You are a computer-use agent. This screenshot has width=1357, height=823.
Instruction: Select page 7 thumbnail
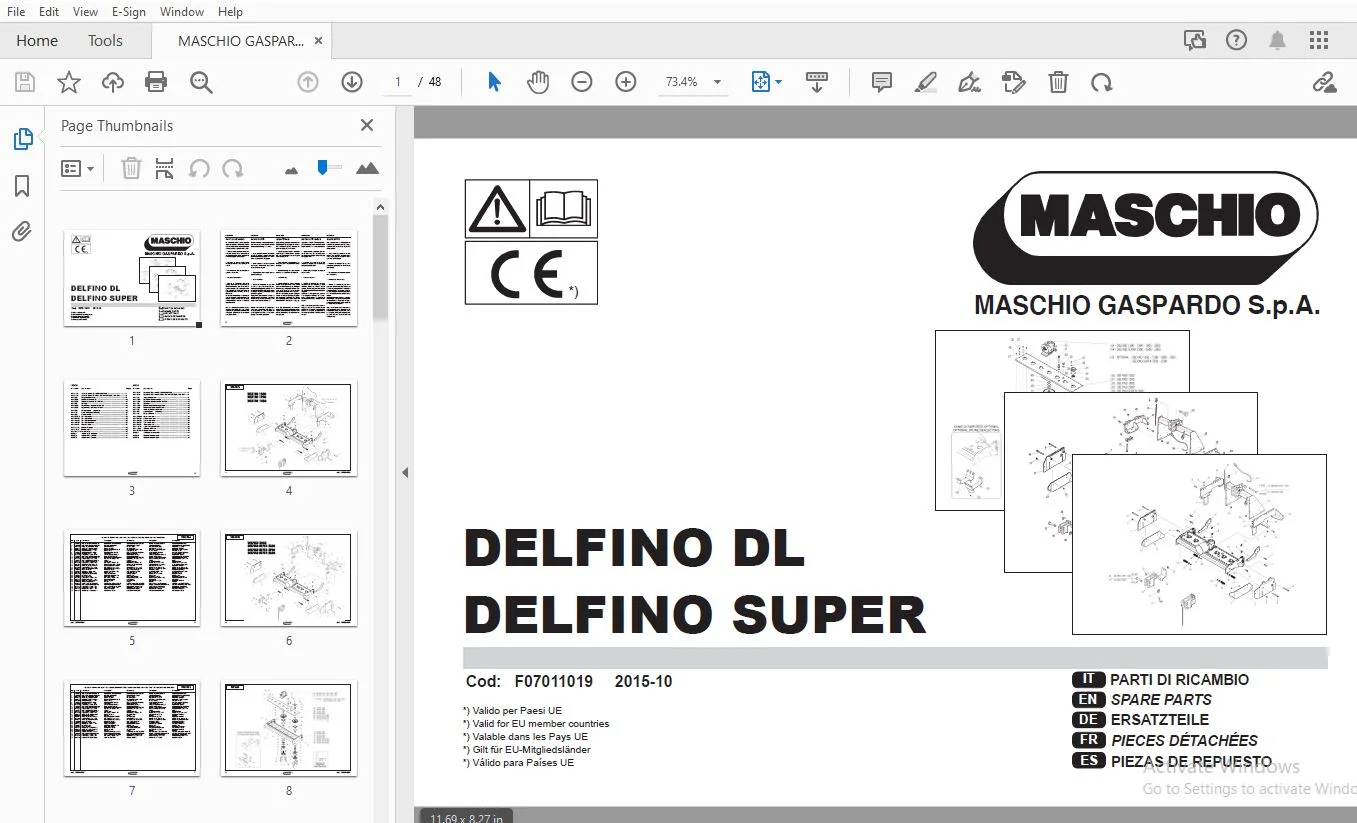point(132,728)
